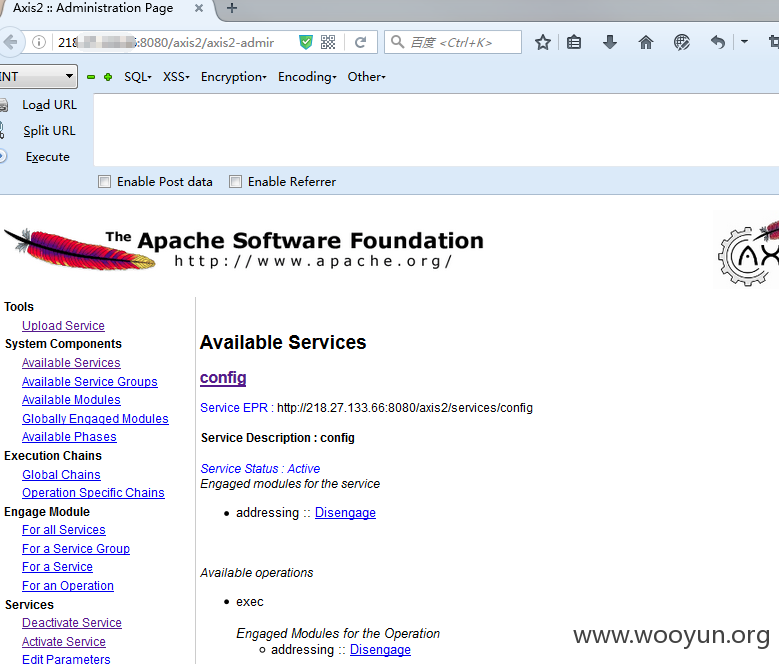Click Split URL button

click(49, 131)
